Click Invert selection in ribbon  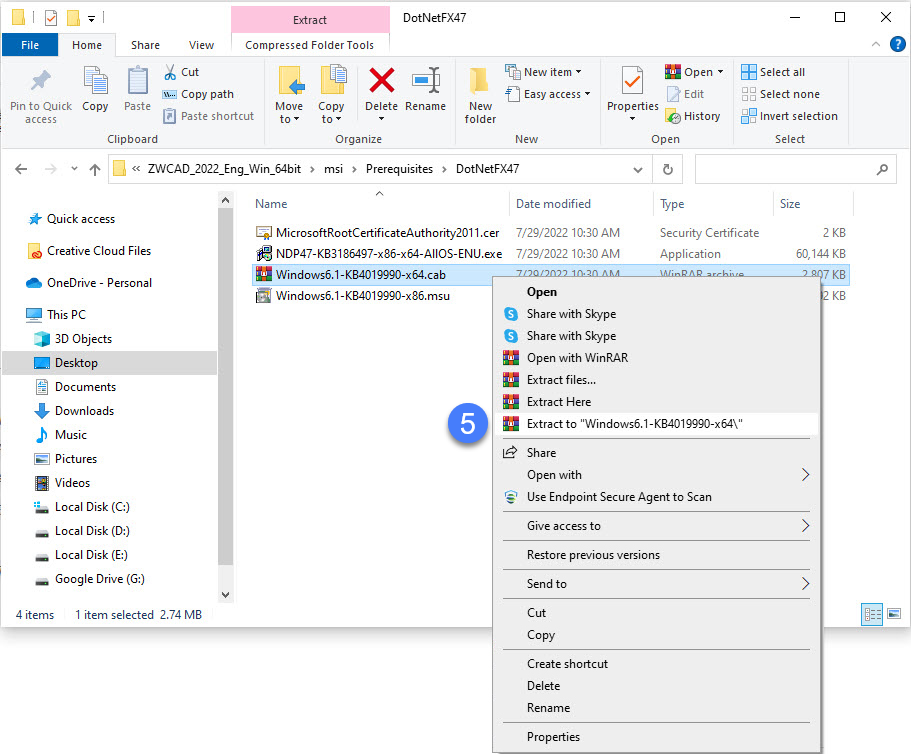pyautogui.click(x=790, y=116)
